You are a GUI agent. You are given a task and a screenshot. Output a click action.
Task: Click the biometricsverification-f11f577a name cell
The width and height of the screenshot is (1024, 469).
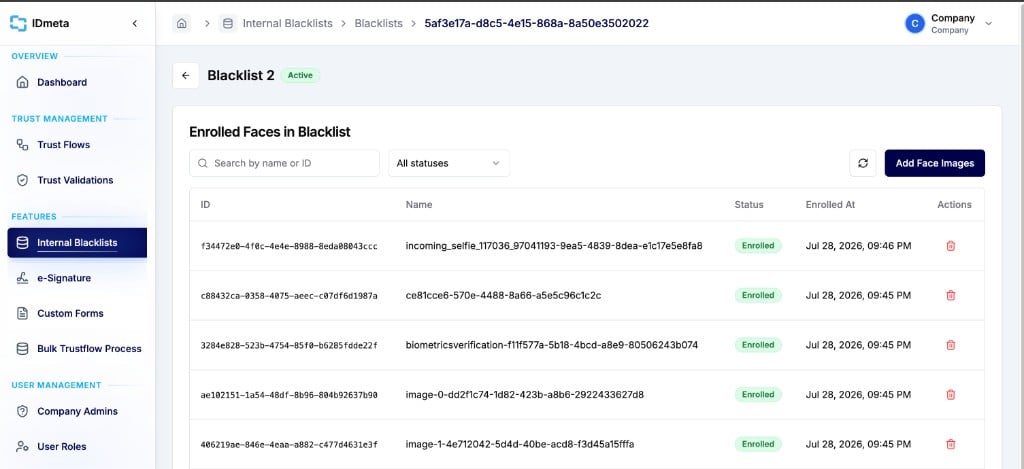click(x=551, y=345)
